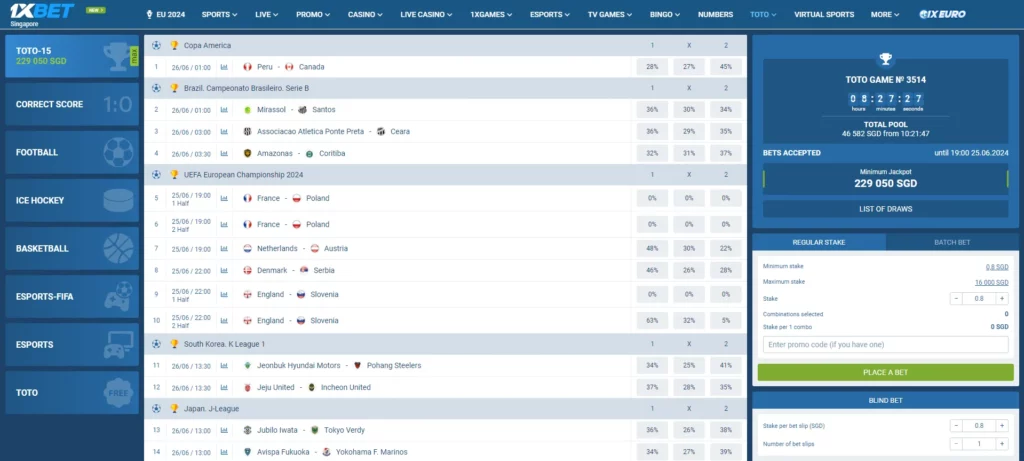
Task: Open CORRECT SCORE toto tile
Action: coord(72,104)
